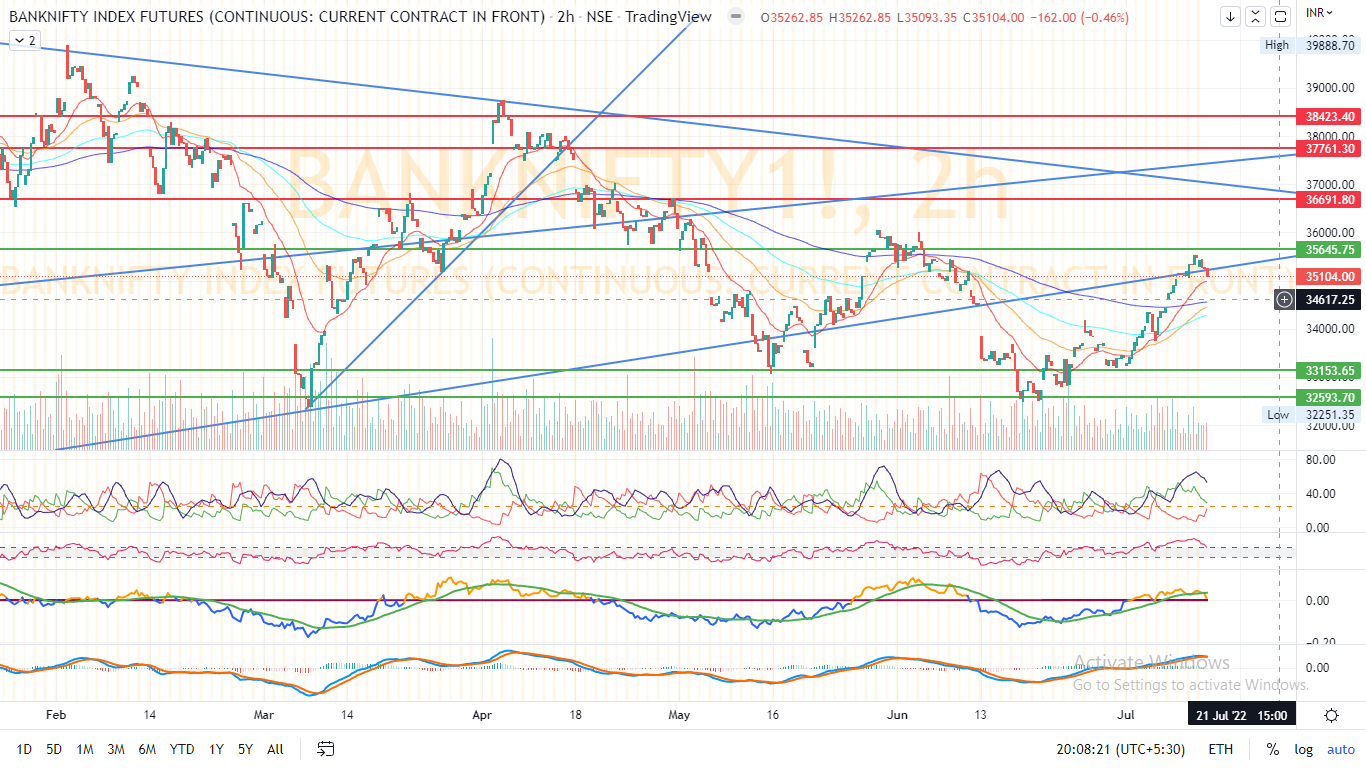Select the 5Y date range
1366x768 pixels.
[x=246, y=749]
